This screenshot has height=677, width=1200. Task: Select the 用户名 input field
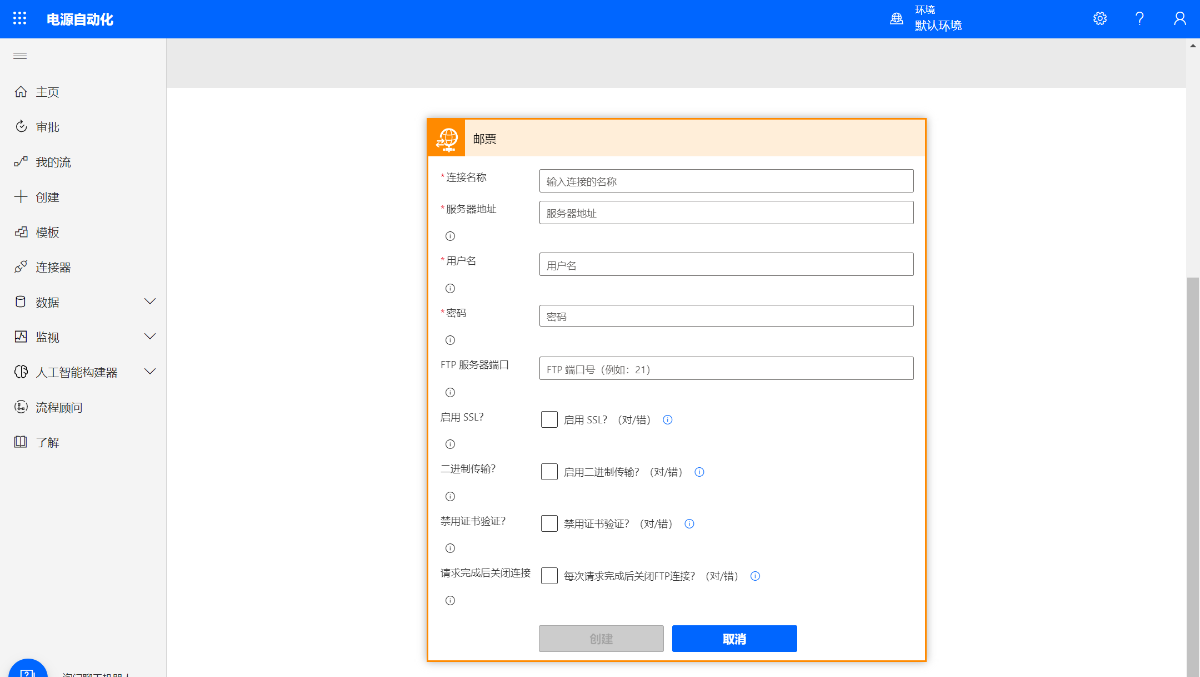coord(726,264)
